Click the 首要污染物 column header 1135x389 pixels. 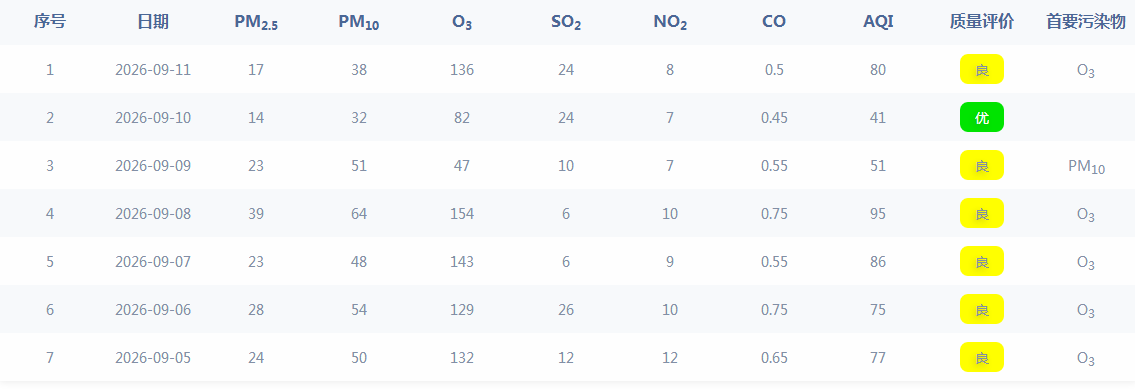click(x=1086, y=22)
